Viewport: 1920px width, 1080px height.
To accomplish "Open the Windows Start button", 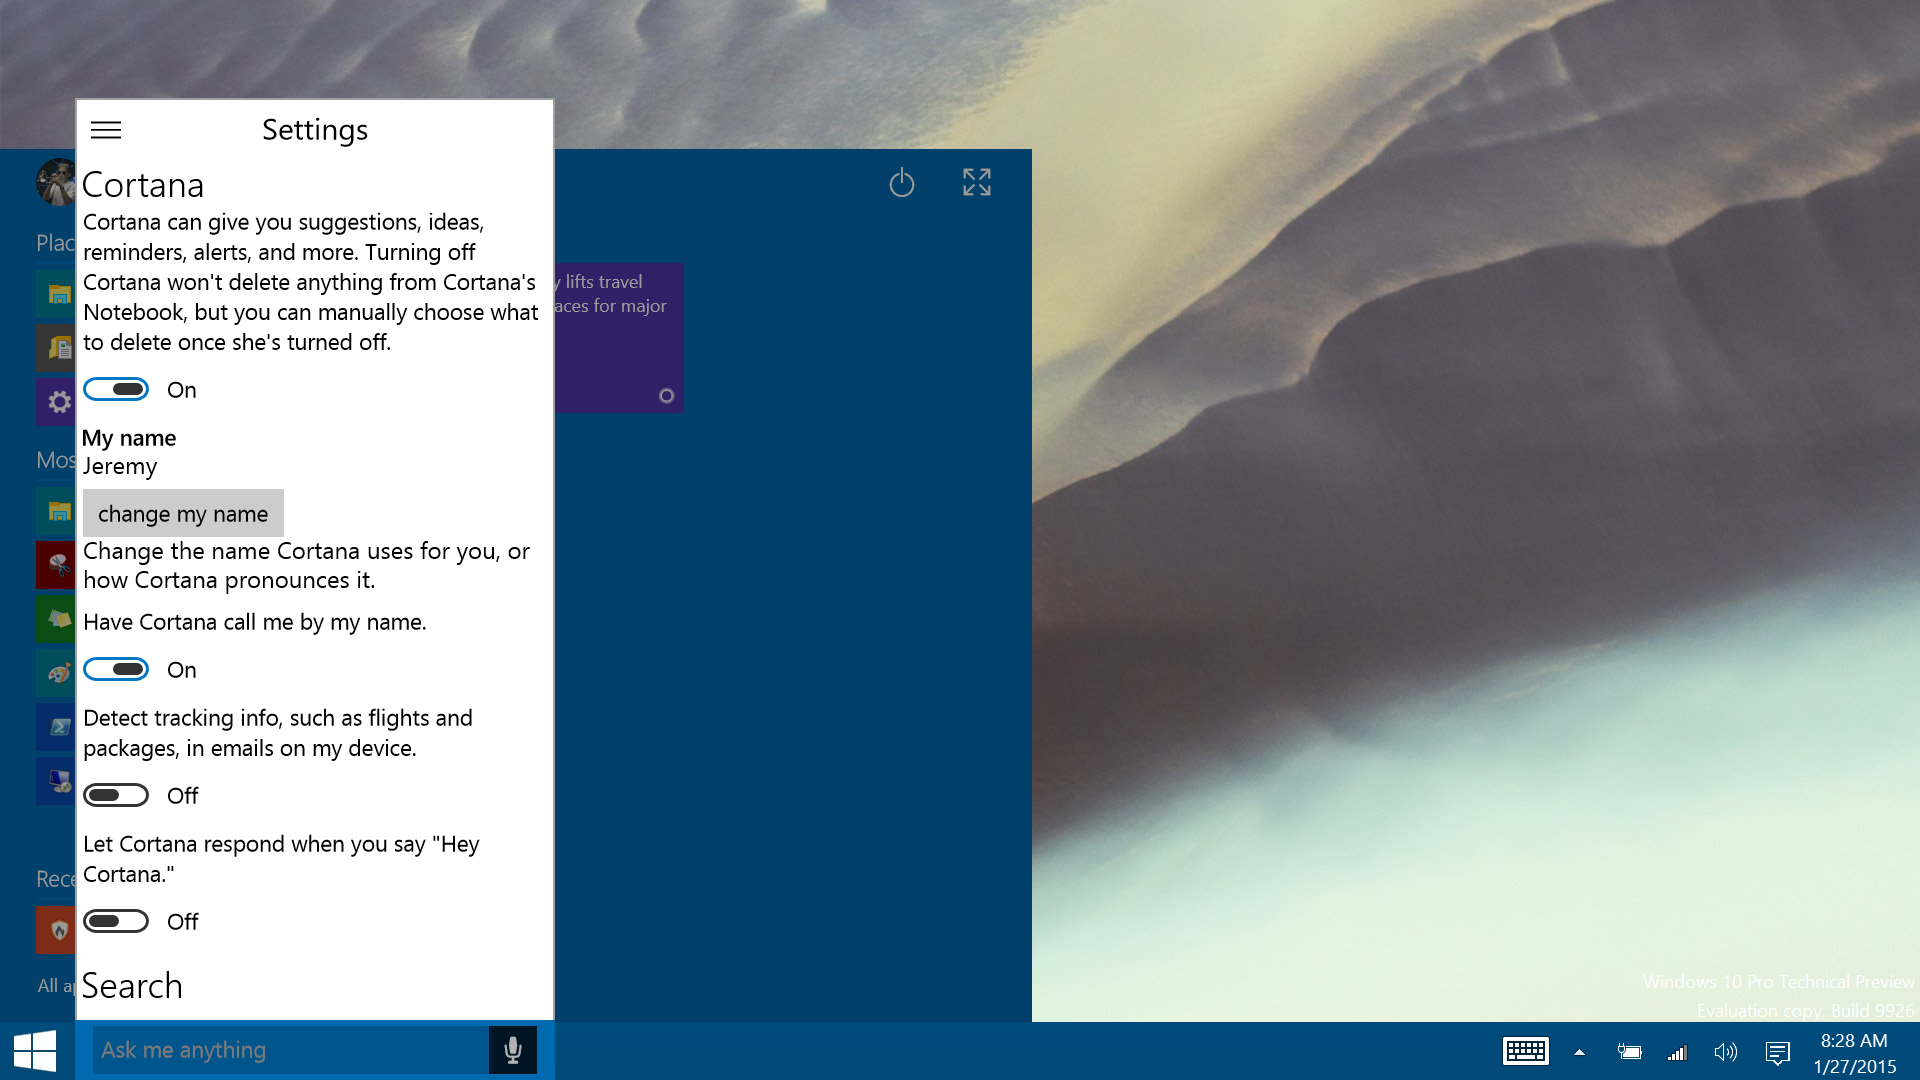I will [x=36, y=1051].
